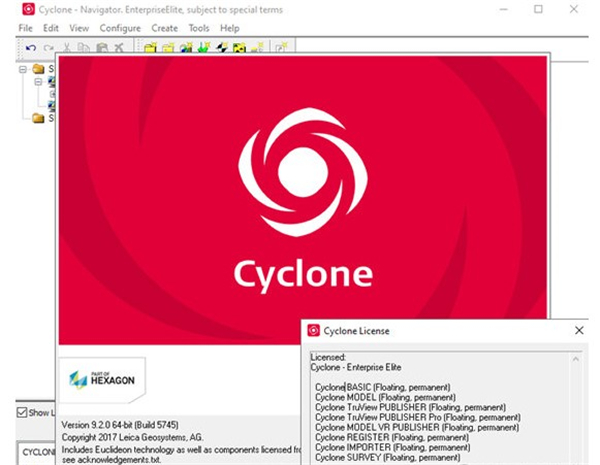Screen dimensions: 600x465
Task: Open the Configure menu
Action: (x=120, y=28)
